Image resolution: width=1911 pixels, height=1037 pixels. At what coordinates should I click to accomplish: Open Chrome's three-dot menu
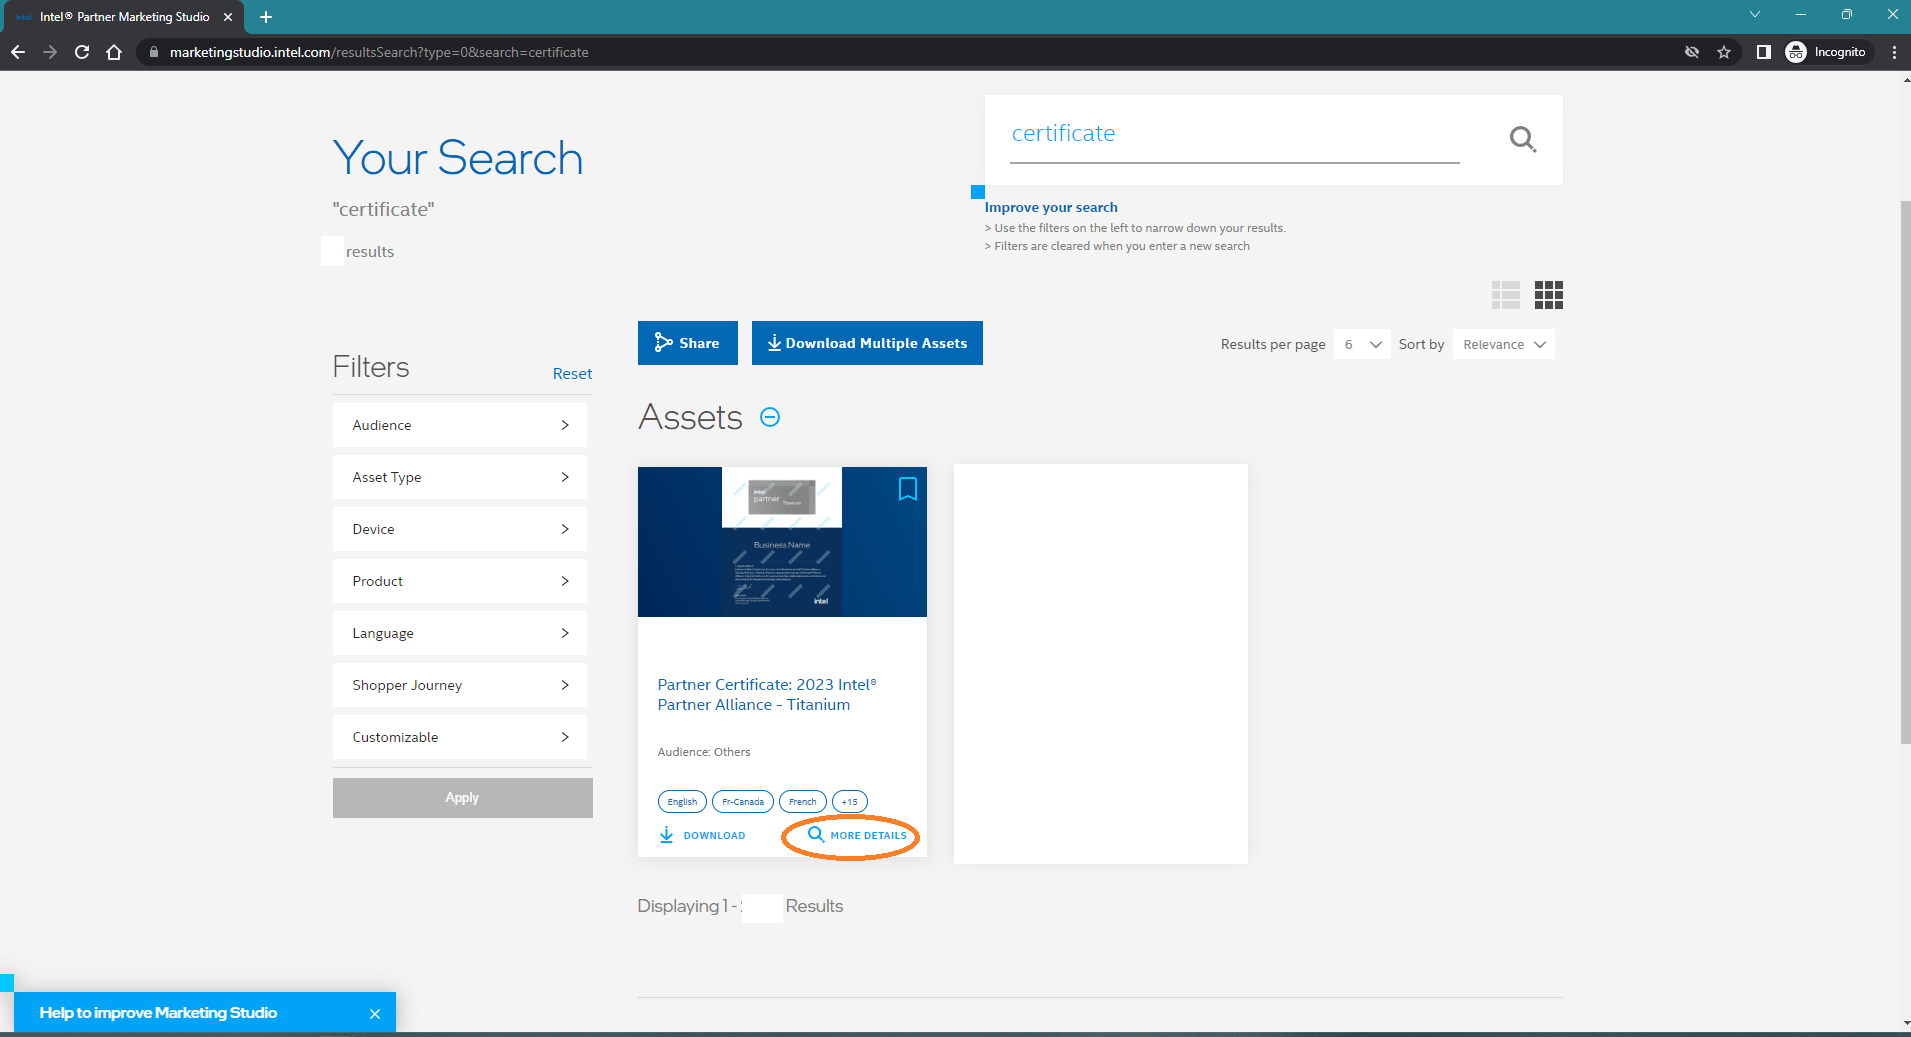coord(1894,52)
